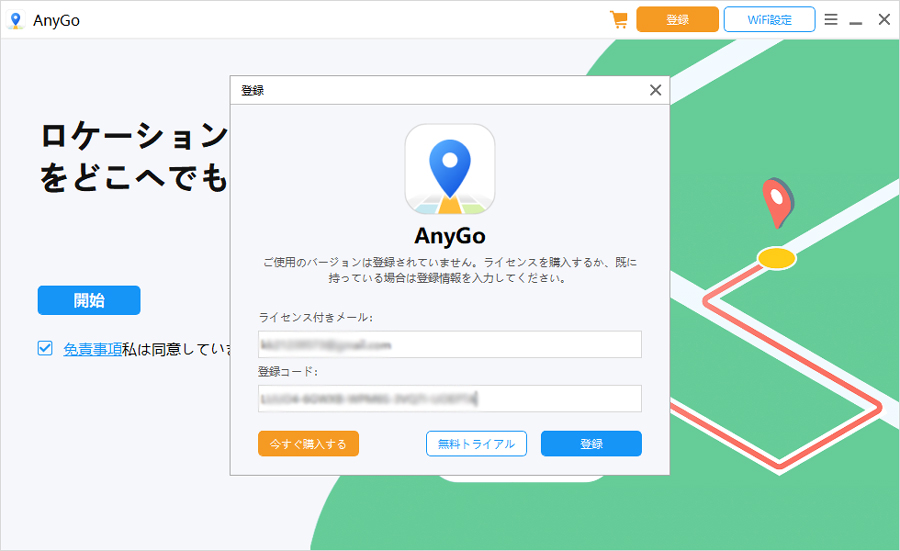Open the 免責事項 link
Viewport: 900px width, 551px height.
92,349
